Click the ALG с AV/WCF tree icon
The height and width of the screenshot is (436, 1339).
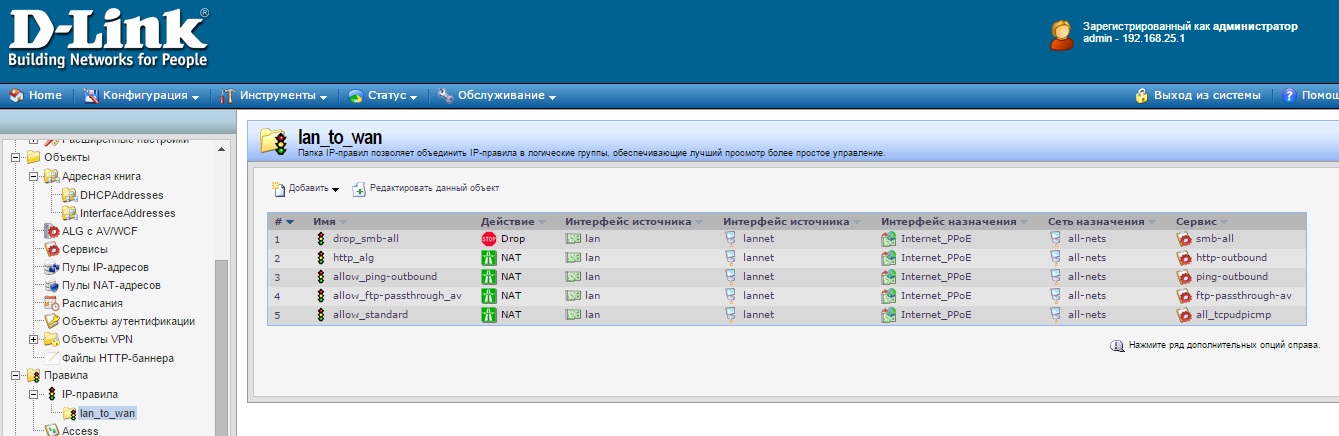click(51, 231)
